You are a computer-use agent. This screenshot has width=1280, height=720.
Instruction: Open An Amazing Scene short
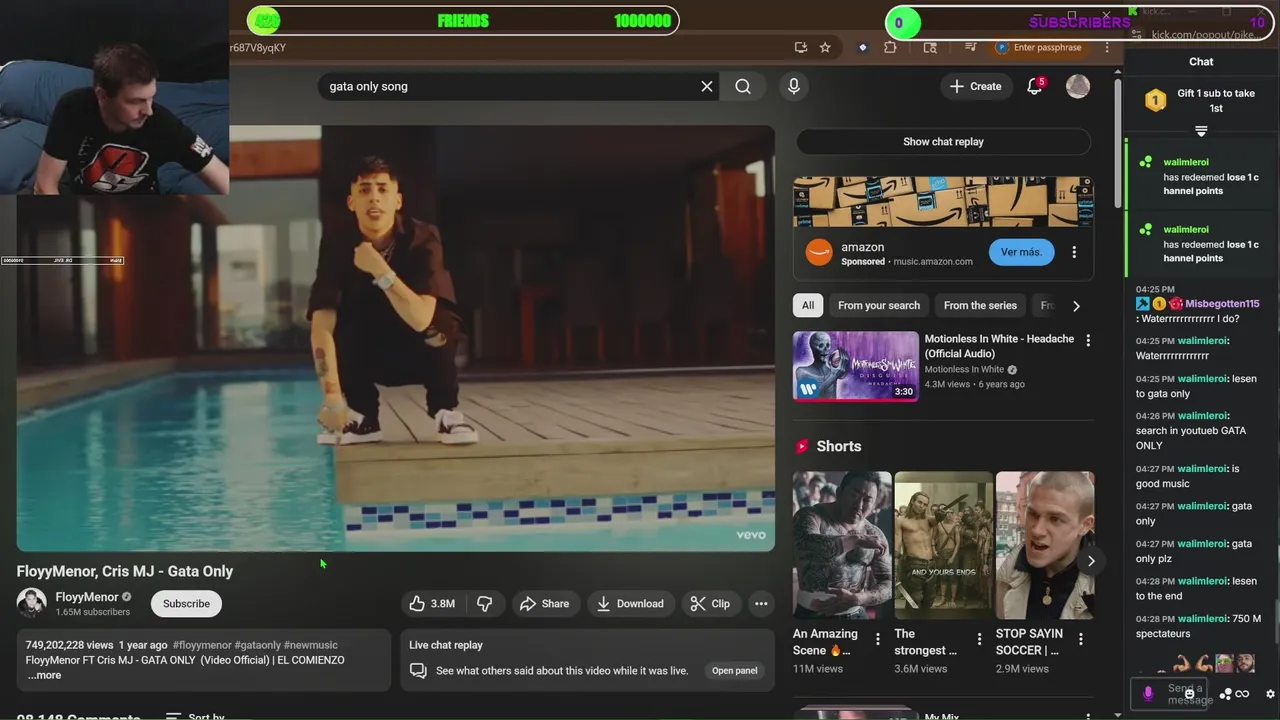(x=842, y=545)
